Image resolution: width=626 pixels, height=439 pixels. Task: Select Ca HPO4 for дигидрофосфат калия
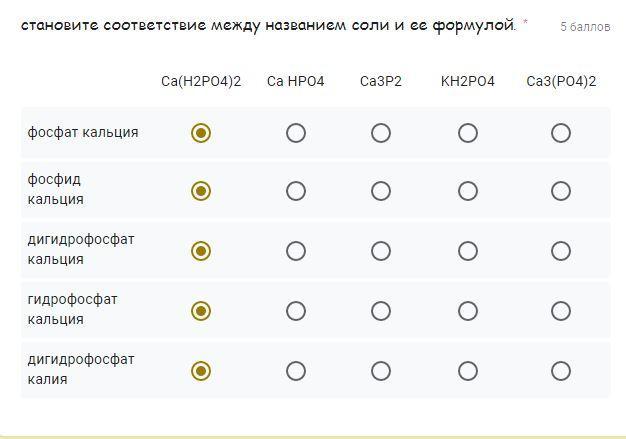pyautogui.click(x=296, y=371)
